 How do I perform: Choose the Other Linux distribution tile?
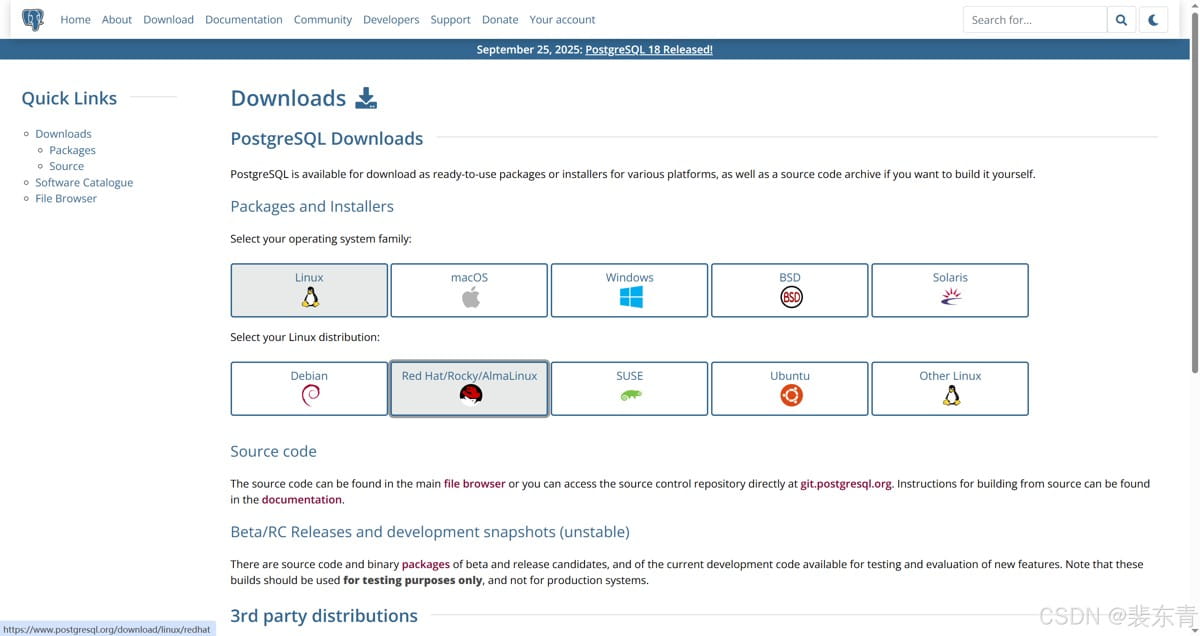[x=950, y=388]
